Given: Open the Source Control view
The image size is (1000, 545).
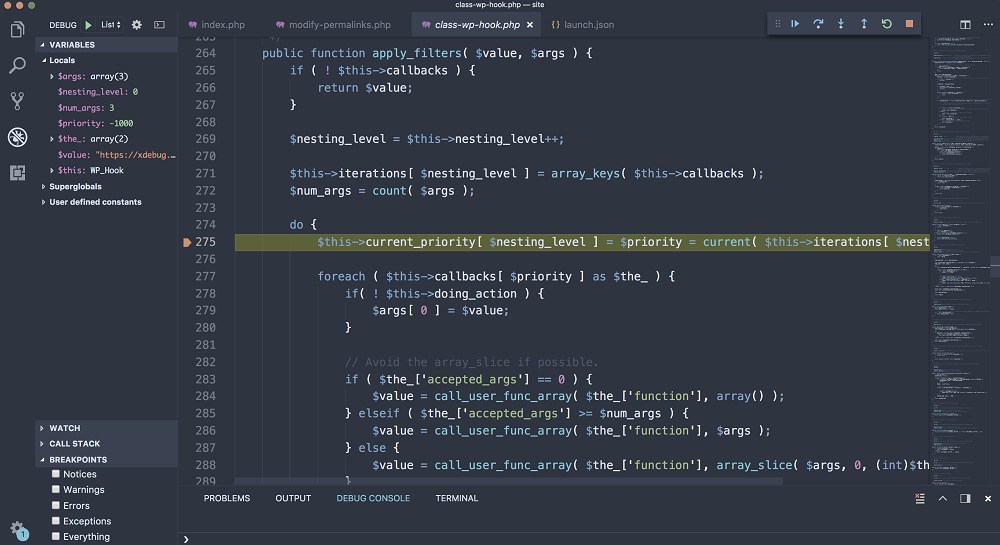Looking at the screenshot, I should point(17,100).
